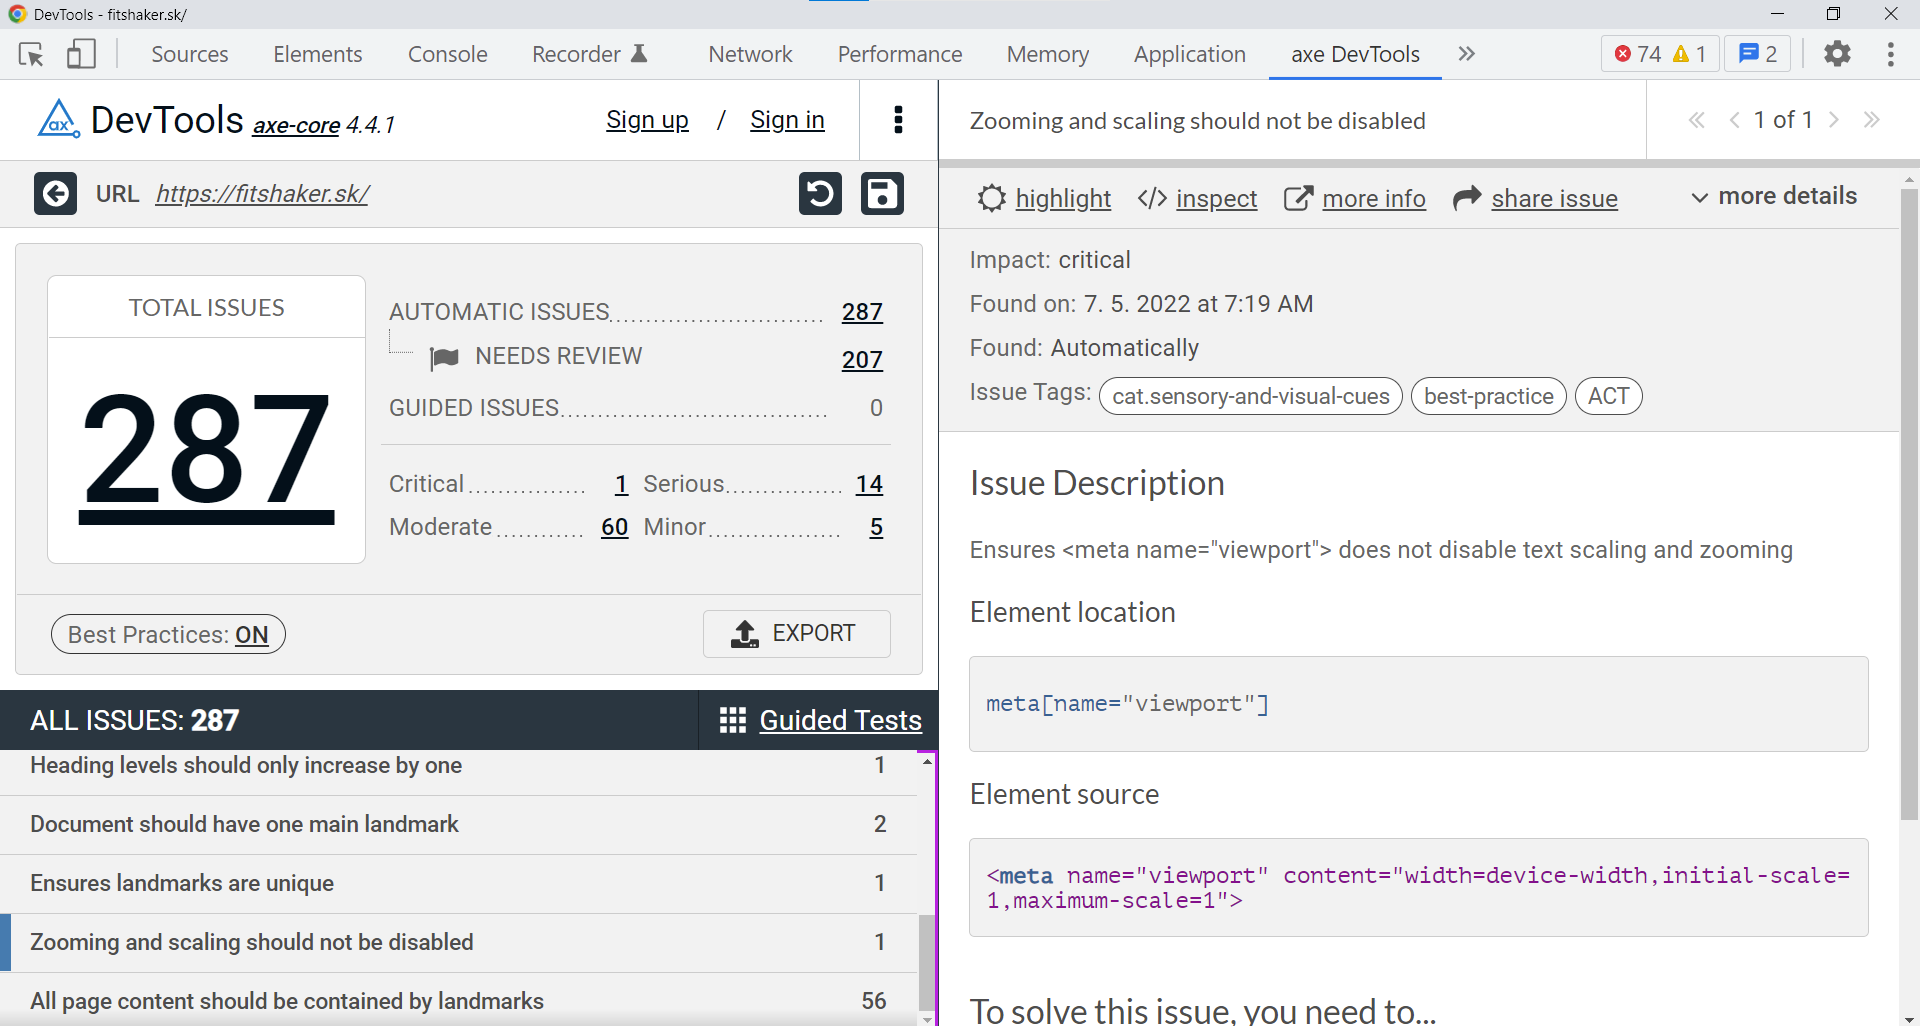The width and height of the screenshot is (1920, 1026).
Task: Click the back arrow beside URL
Action: [55, 194]
